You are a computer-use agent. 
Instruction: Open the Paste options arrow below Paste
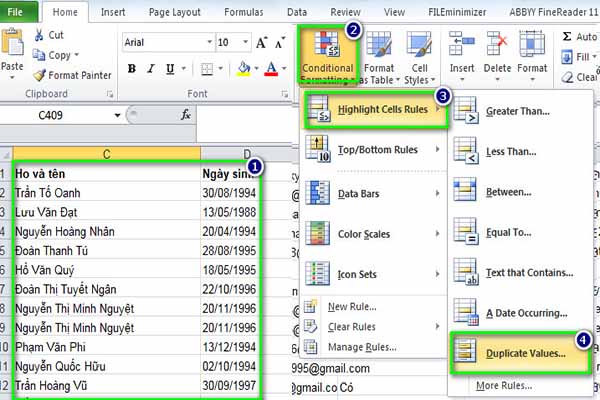click(12, 78)
